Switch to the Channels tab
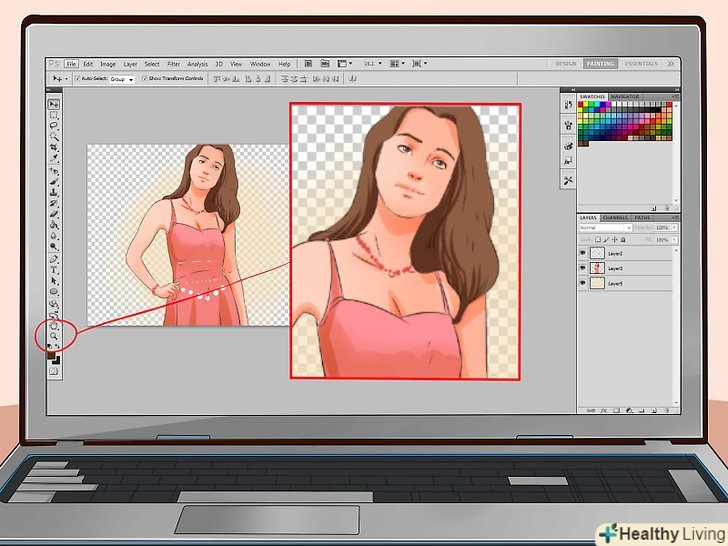This screenshot has width=728, height=546. click(x=616, y=217)
